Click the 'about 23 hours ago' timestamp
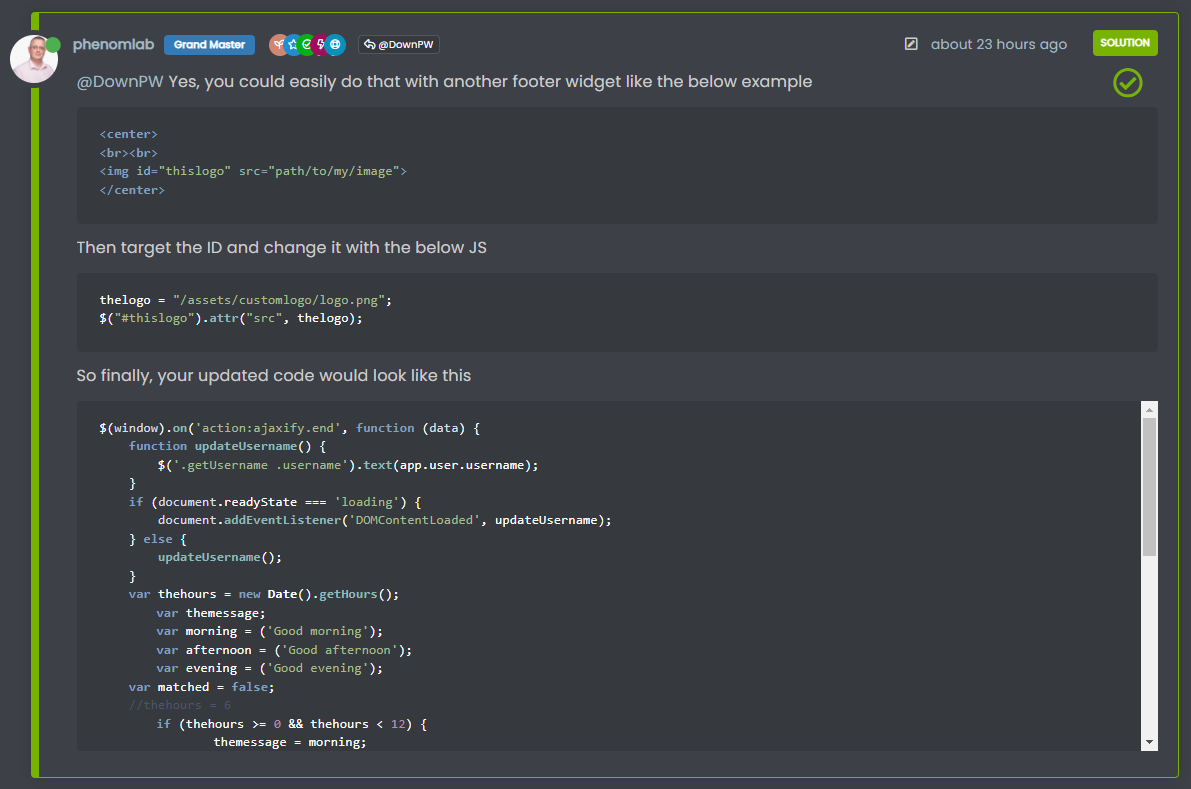1191x789 pixels. [998, 44]
